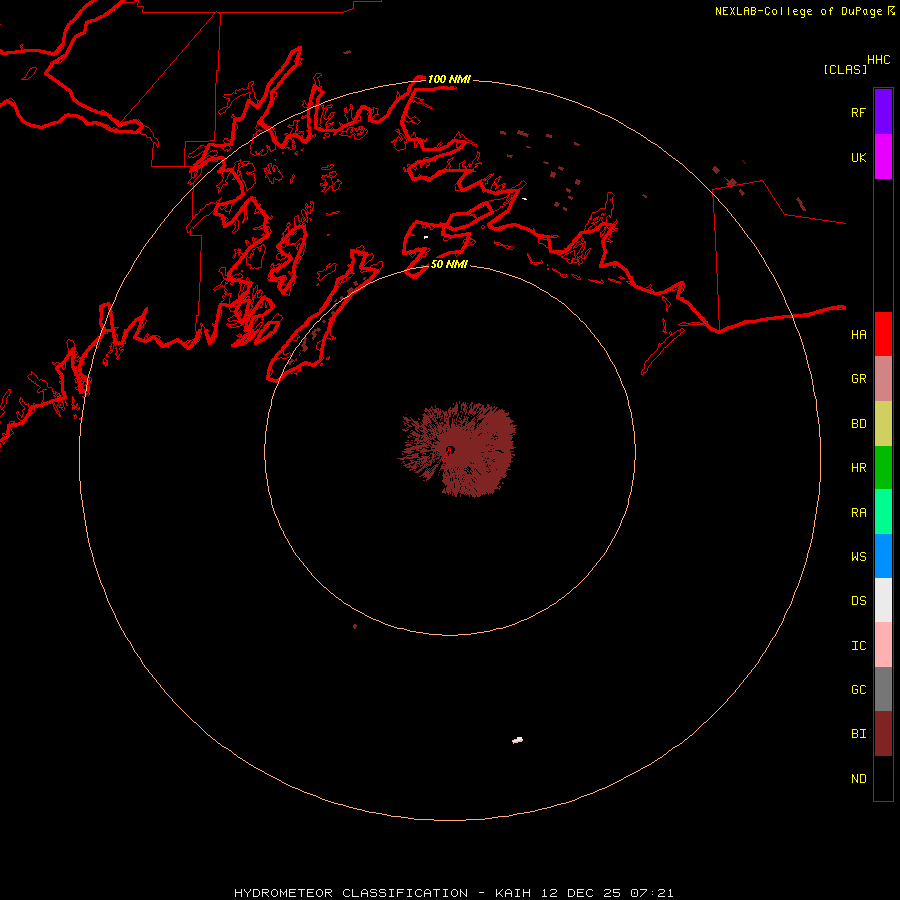Click the GR pink-brown legend swatch
The width and height of the screenshot is (900, 900).
[x=883, y=378]
